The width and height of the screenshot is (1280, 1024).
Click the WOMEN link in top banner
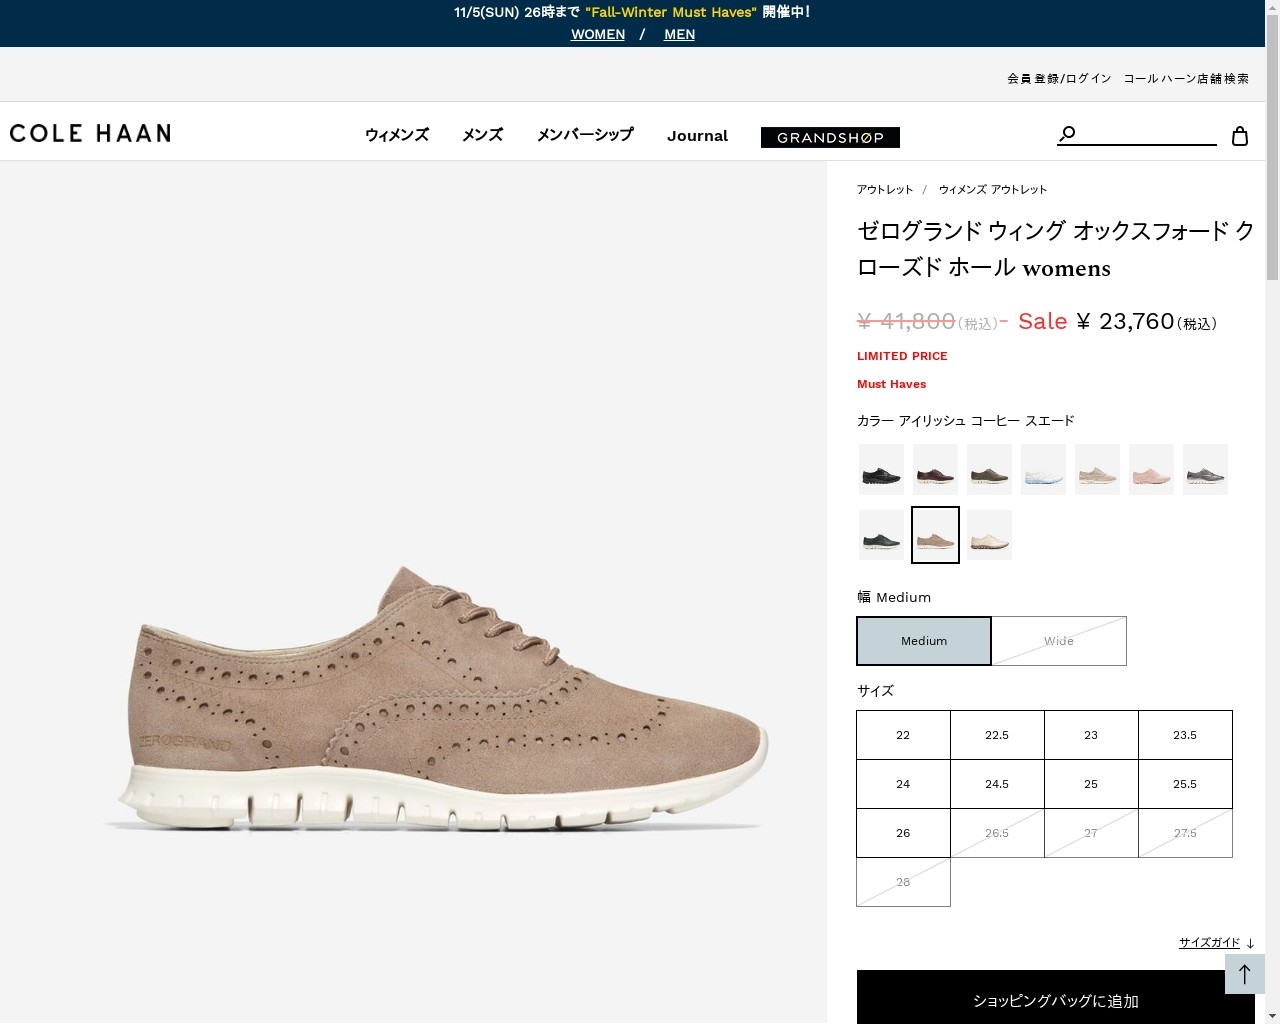tap(598, 34)
